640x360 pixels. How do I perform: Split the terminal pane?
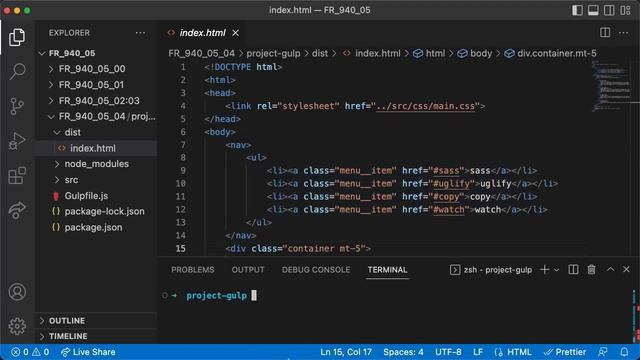[x=573, y=269]
